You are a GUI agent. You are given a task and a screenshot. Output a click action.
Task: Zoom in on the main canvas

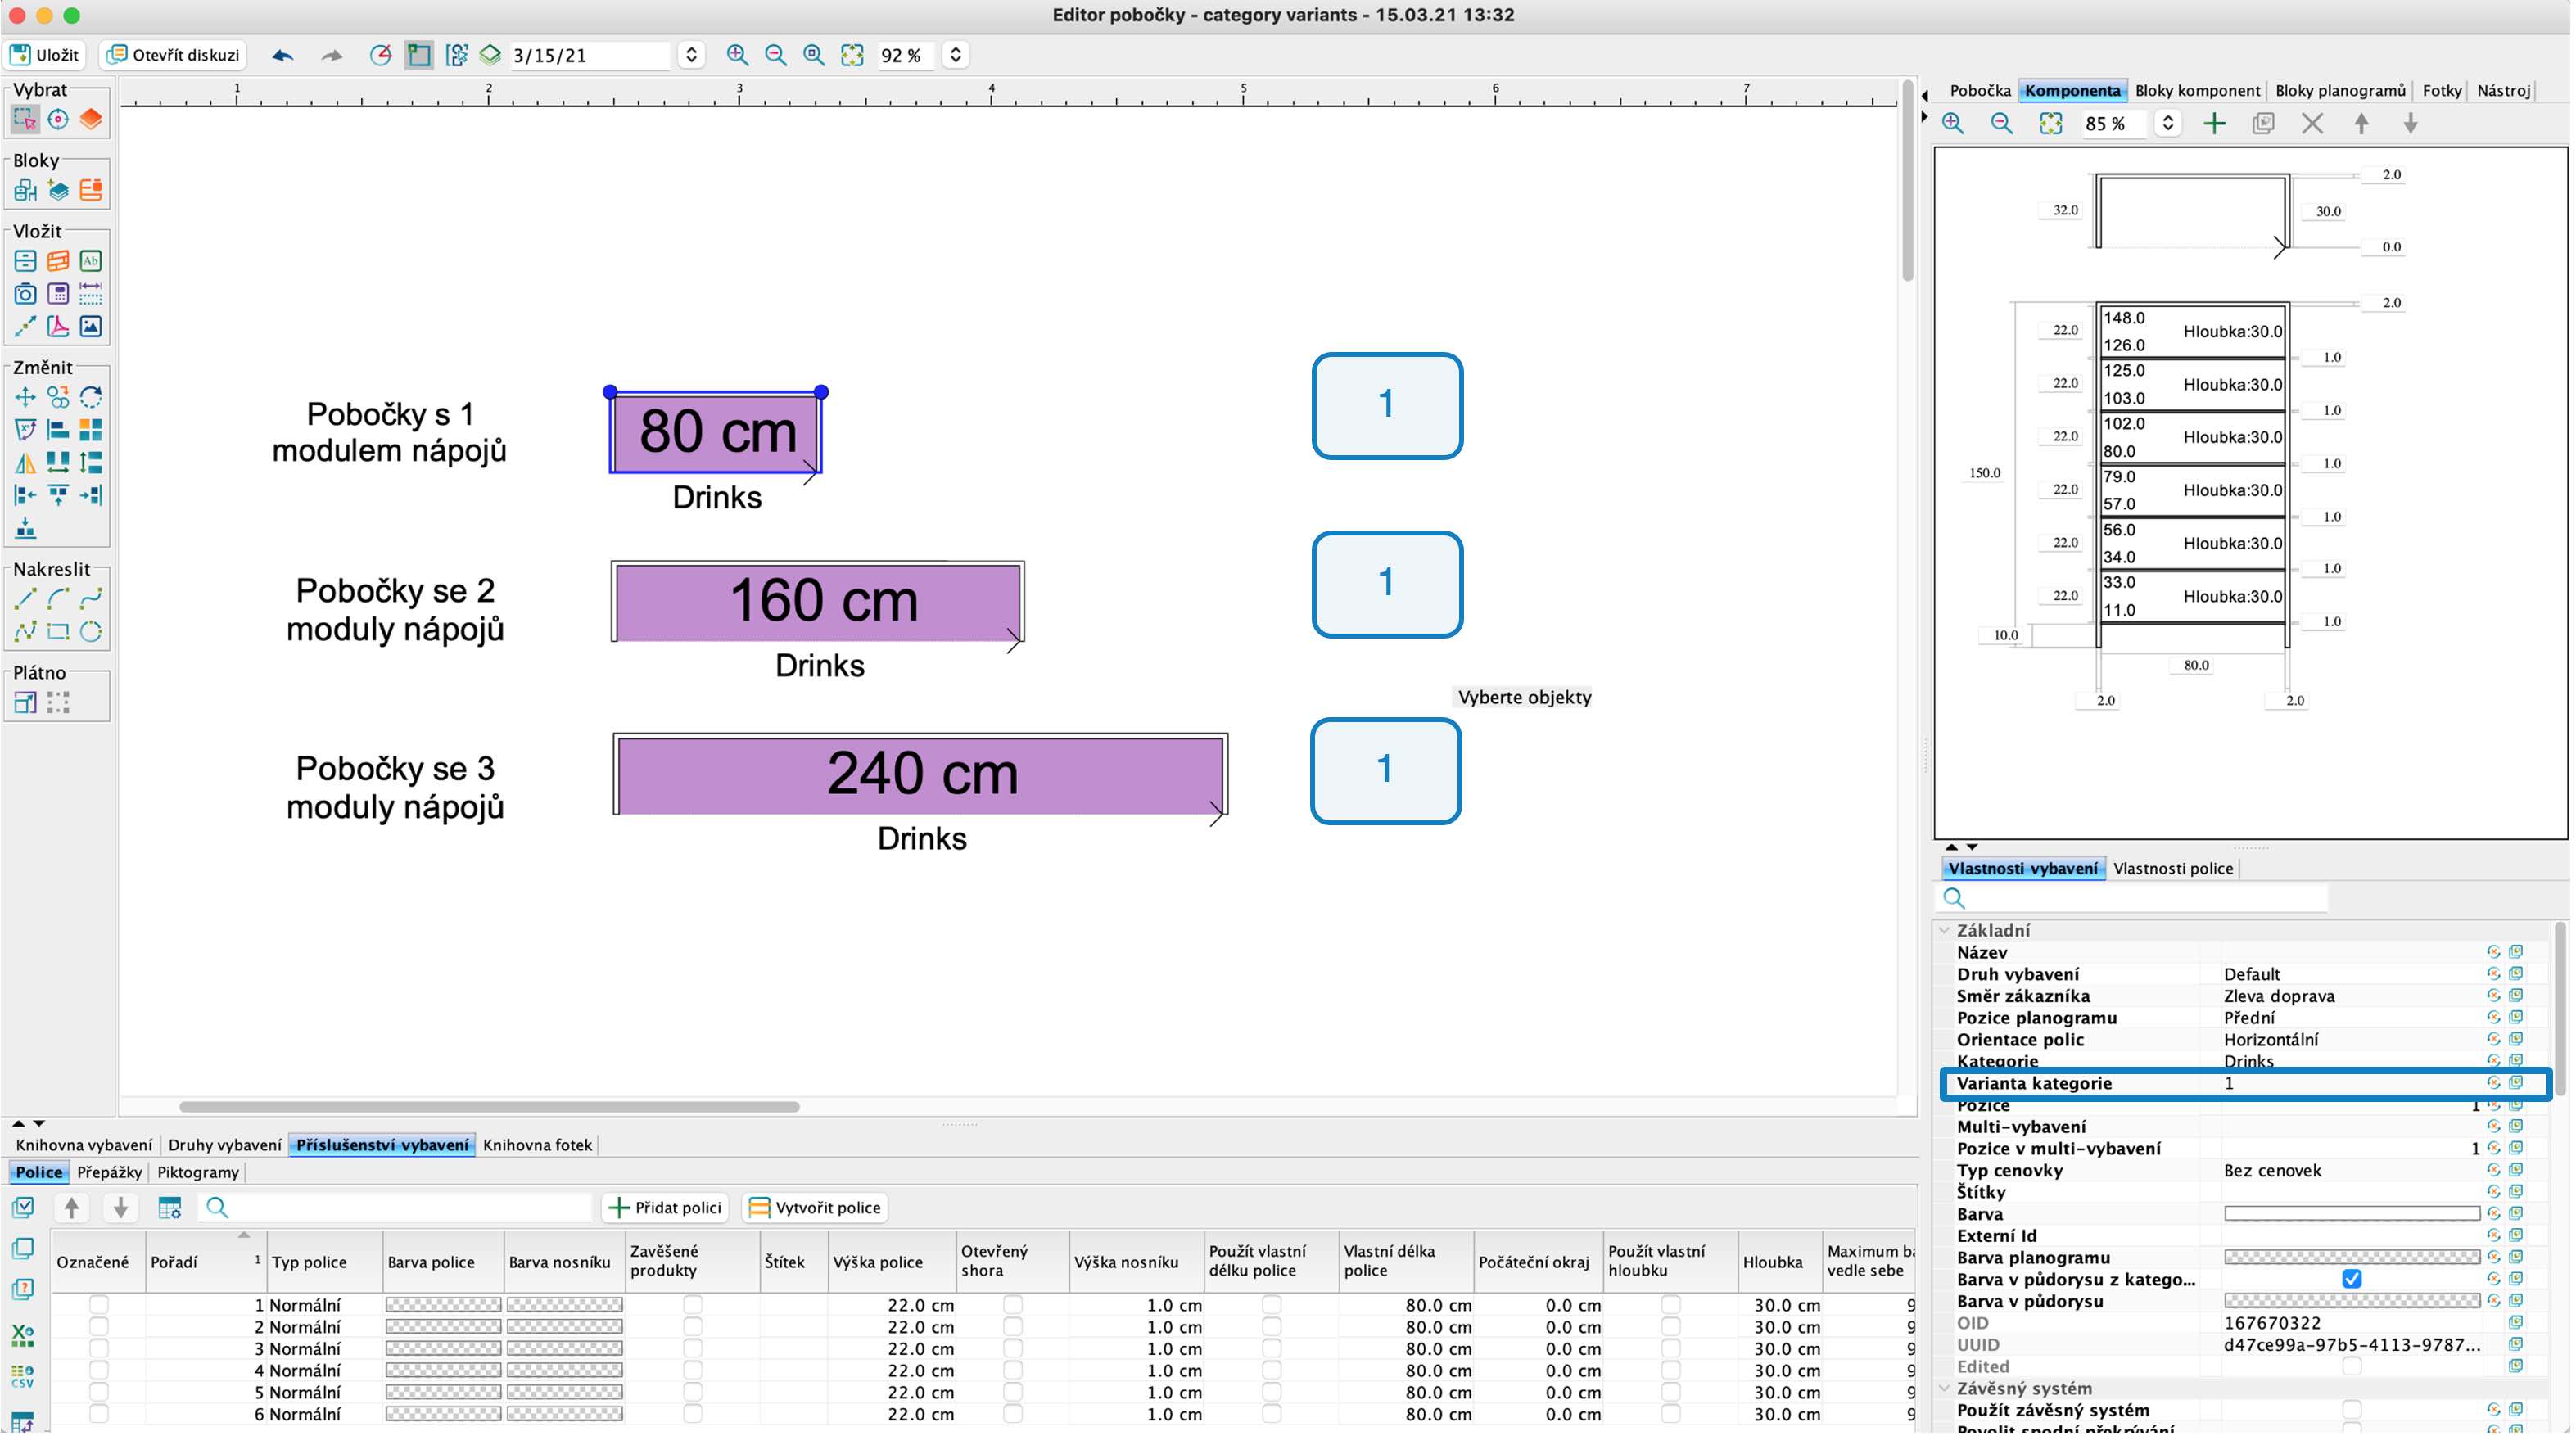pos(737,55)
